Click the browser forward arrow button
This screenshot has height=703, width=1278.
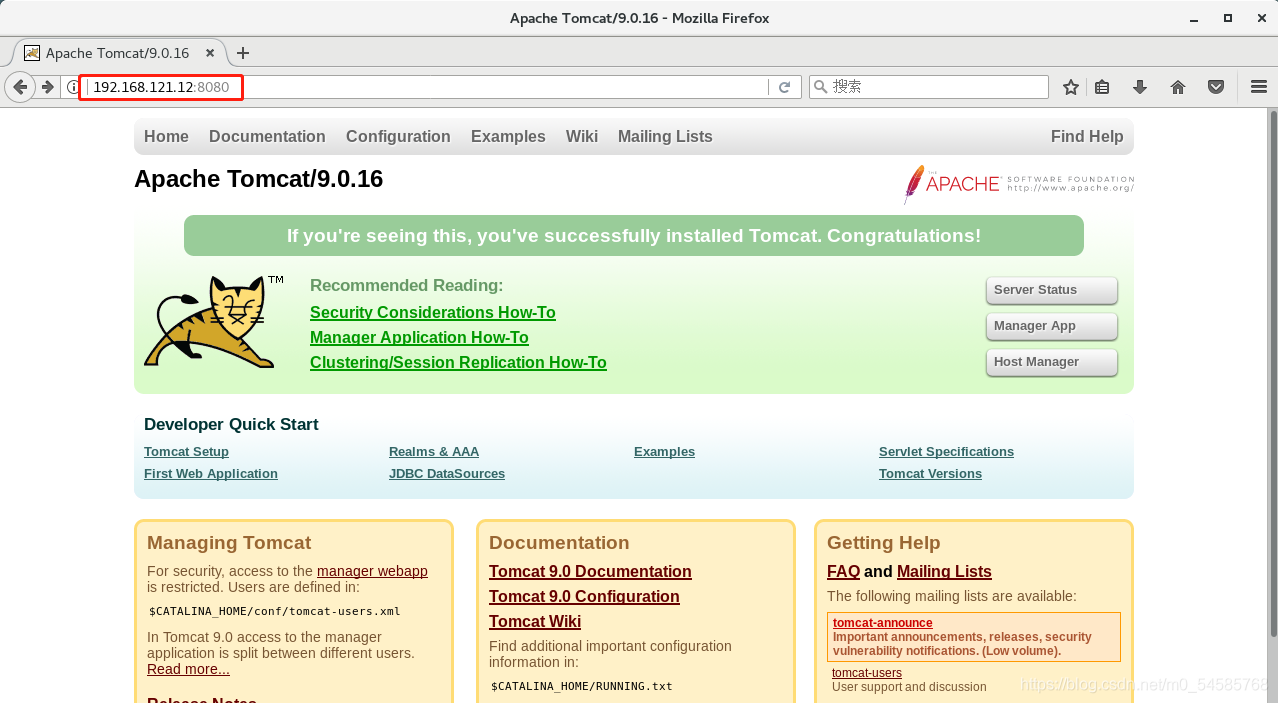pos(47,87)
